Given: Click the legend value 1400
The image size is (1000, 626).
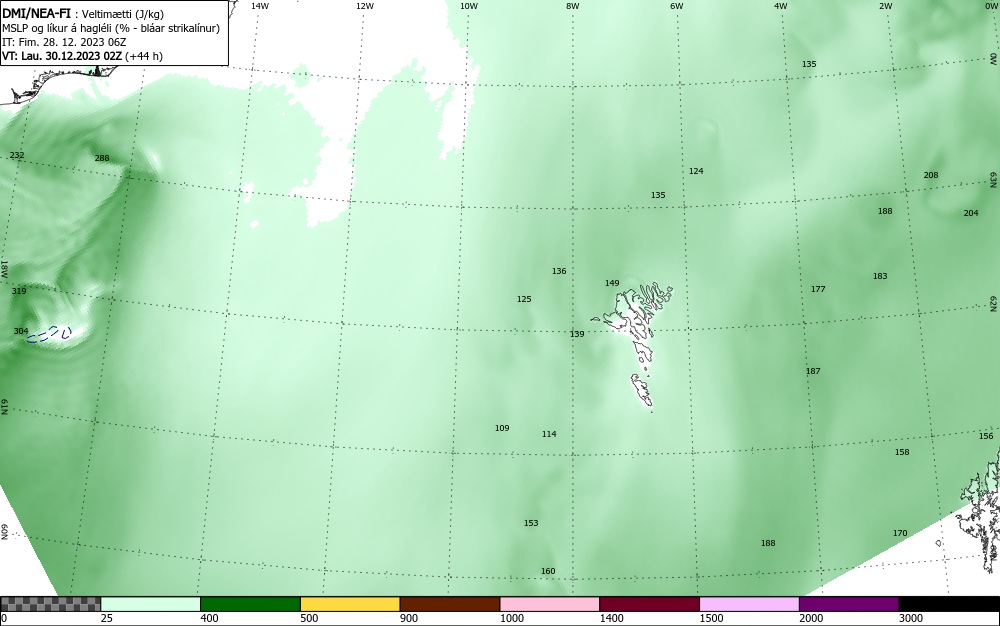Looking at the screenshot, I should 612,618.
